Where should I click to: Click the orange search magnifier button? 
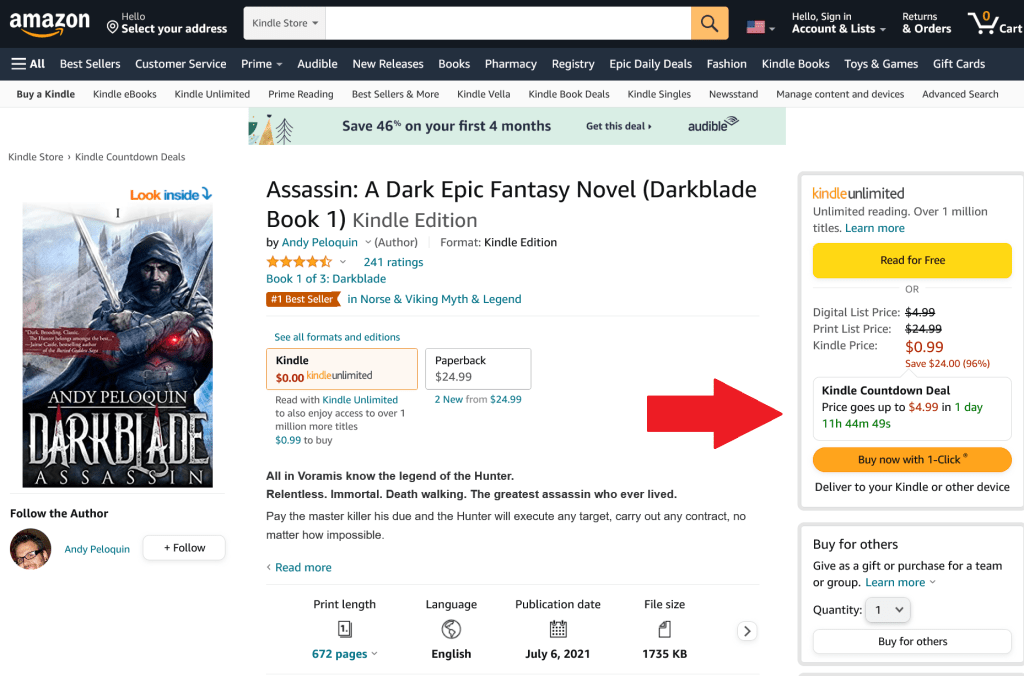[x=709, y=24]
